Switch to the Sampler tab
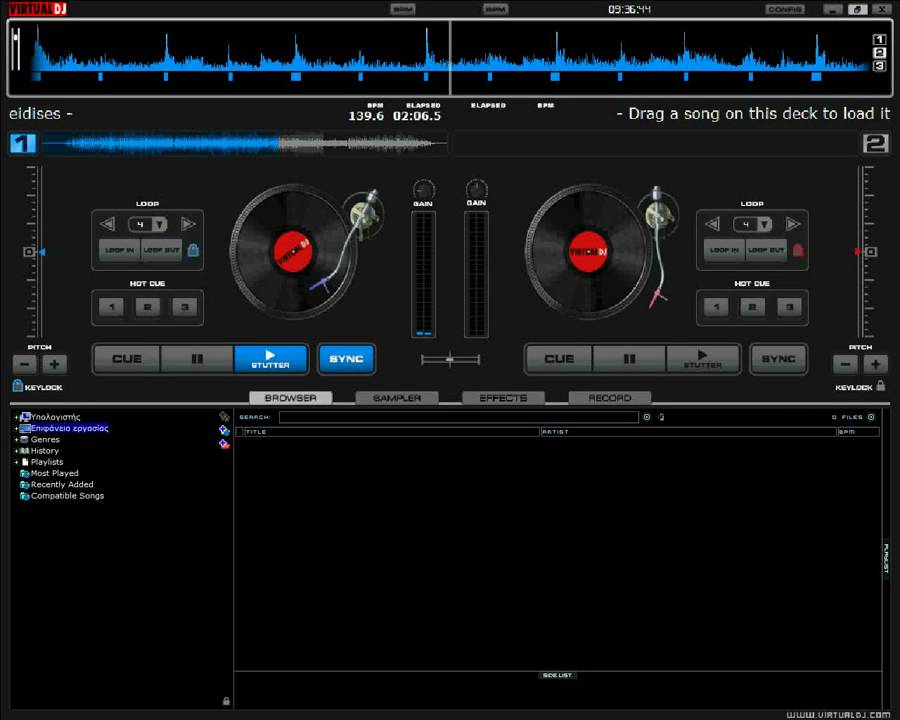Viewport: 900px width, 720px height. point(397,398)
